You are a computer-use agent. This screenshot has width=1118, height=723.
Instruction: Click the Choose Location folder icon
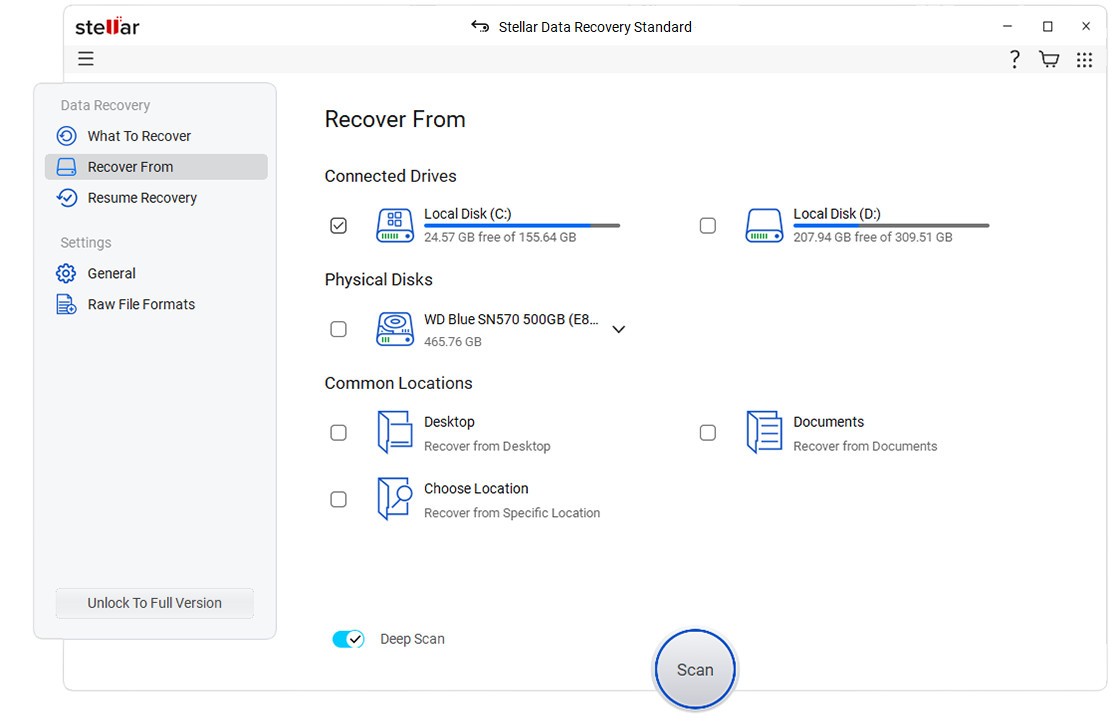click(x=396, y=499)
